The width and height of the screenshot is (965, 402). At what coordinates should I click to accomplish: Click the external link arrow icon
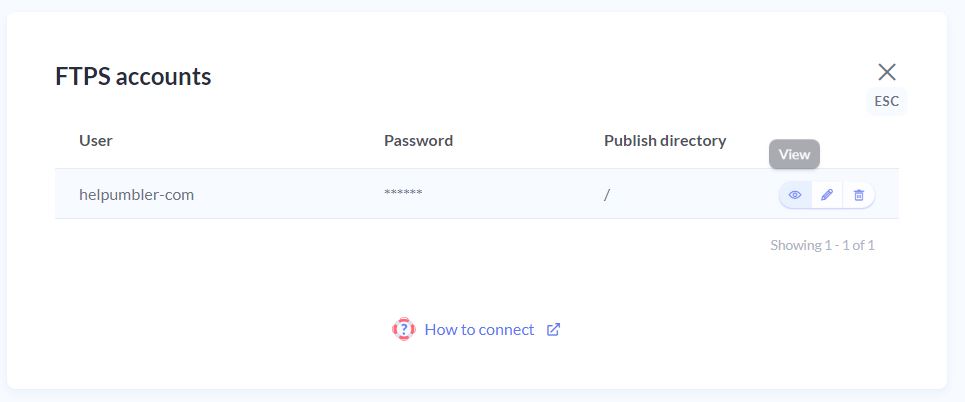[553, 329]
